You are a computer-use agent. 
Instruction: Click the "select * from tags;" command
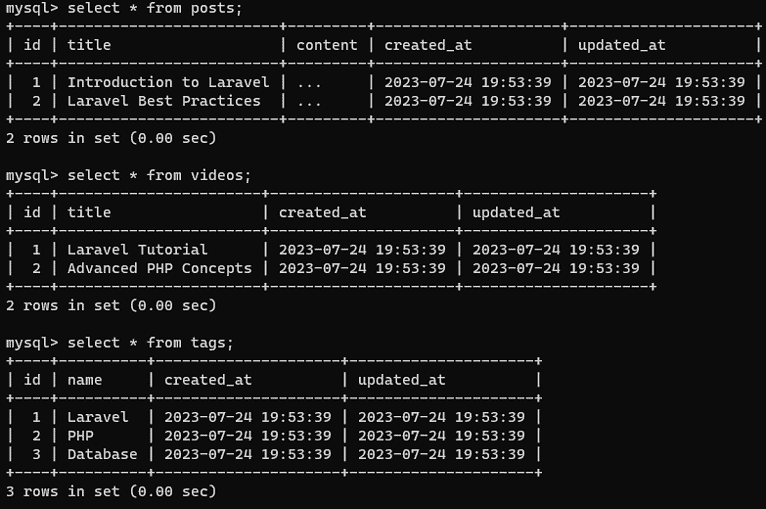pos(150,343)
